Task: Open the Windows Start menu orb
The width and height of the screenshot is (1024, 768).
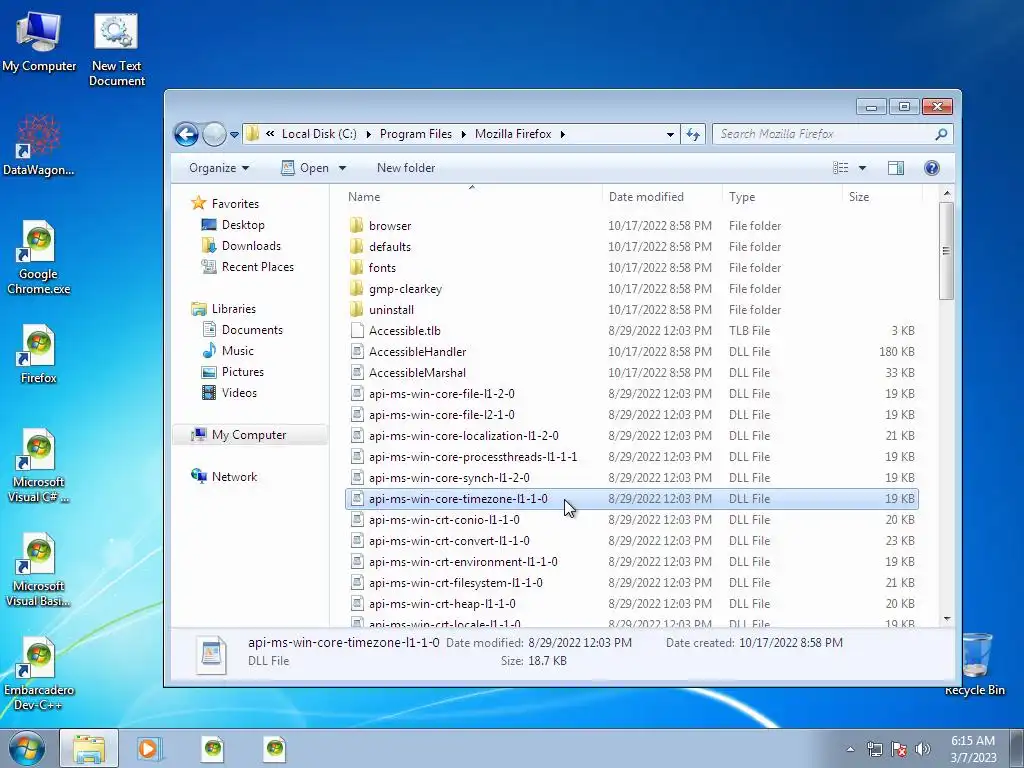Action: coord(27,749)
